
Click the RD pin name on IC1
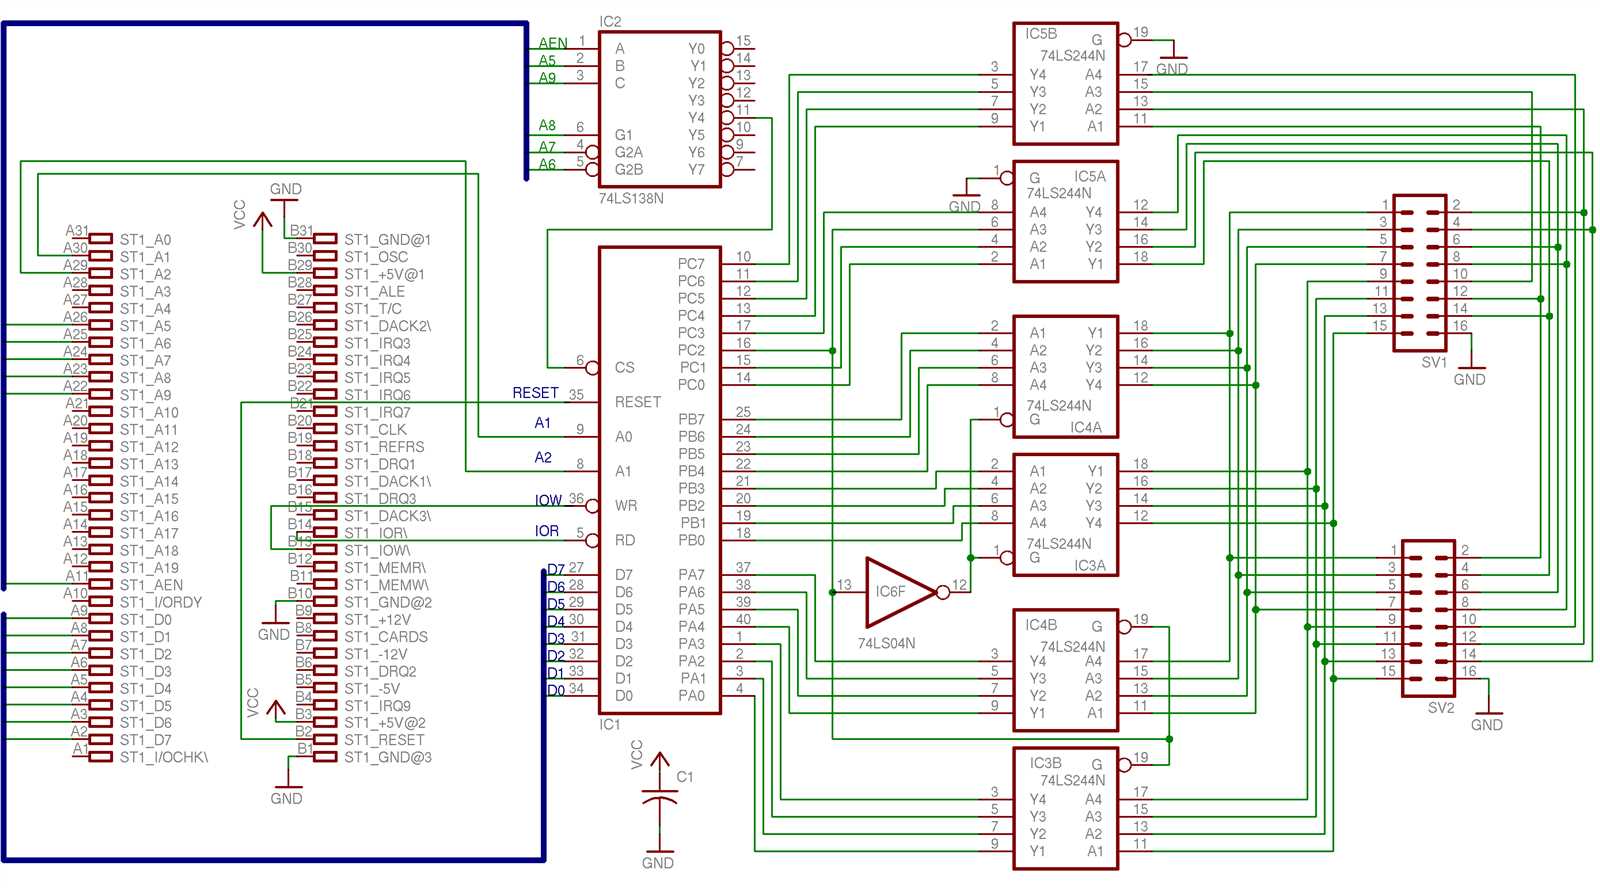625,540
